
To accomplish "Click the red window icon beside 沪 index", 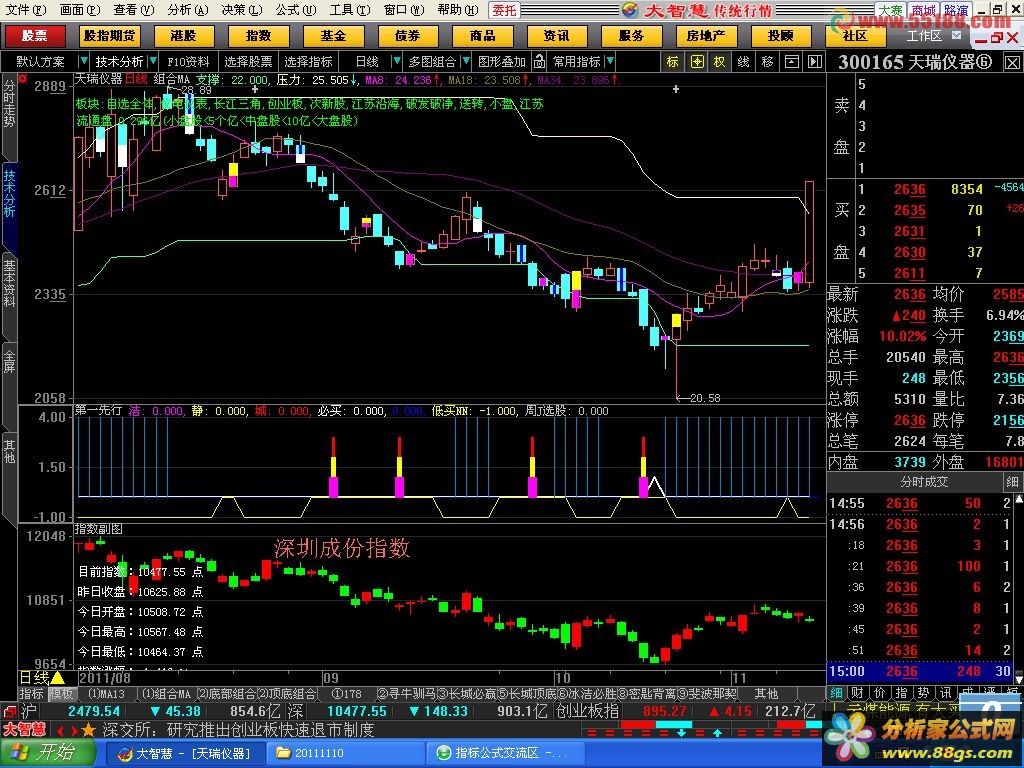I will point(9,711).
